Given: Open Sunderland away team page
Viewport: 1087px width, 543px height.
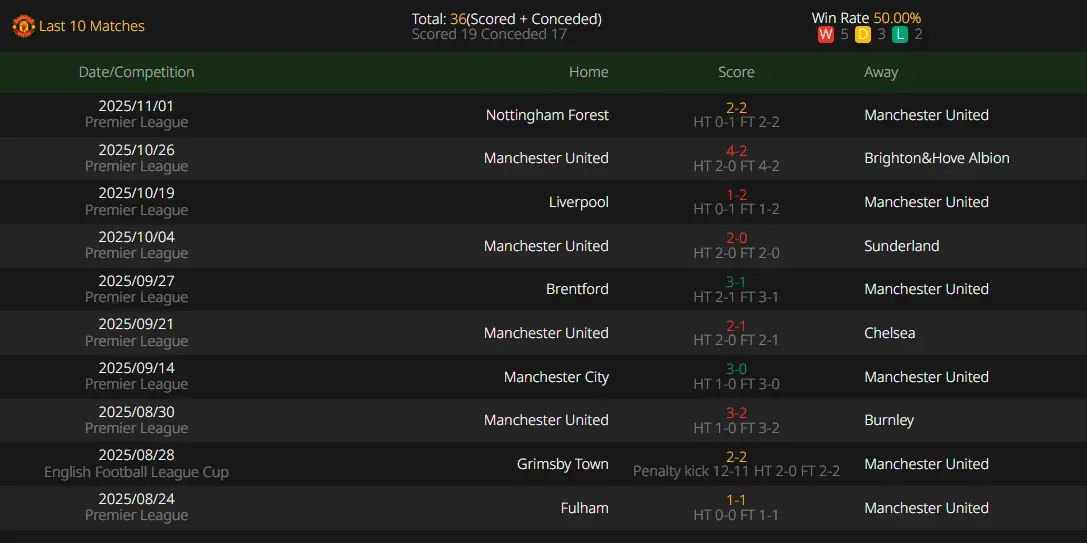Looking at the screenshot, I should click(902, 245).
